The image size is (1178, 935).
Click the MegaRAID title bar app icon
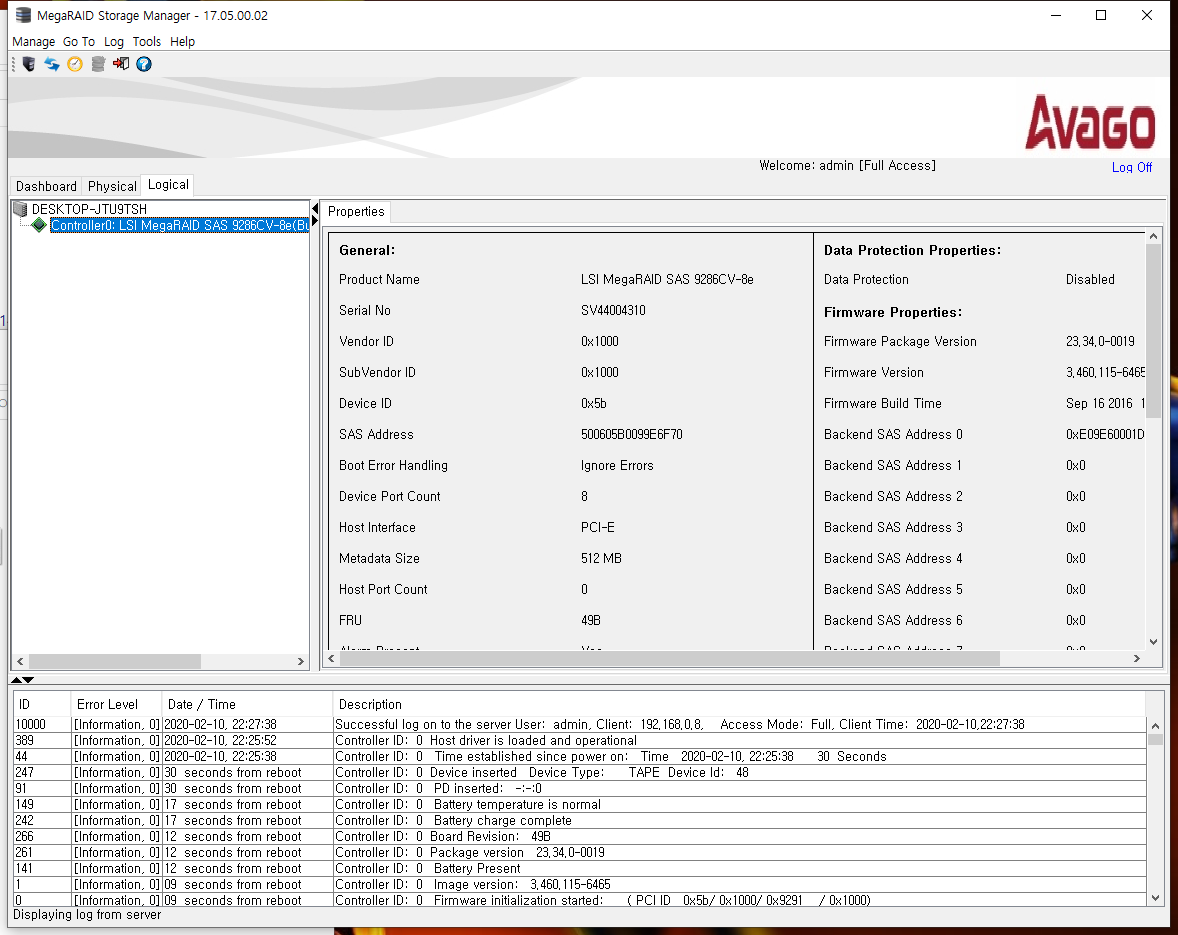[23, 15]
